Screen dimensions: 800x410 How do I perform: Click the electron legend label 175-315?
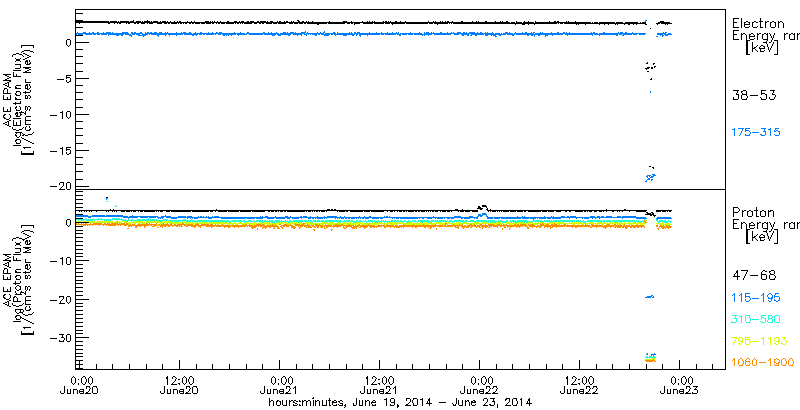pos(756,132)
